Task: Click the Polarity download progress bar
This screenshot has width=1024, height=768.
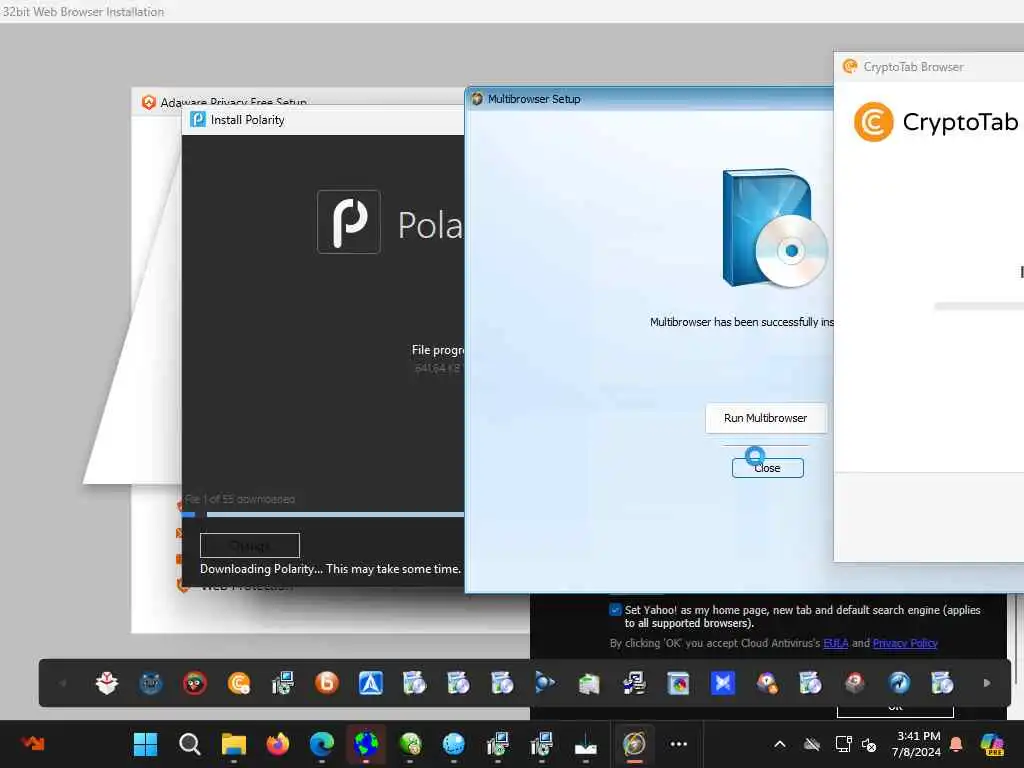Action: pos(323,515)
